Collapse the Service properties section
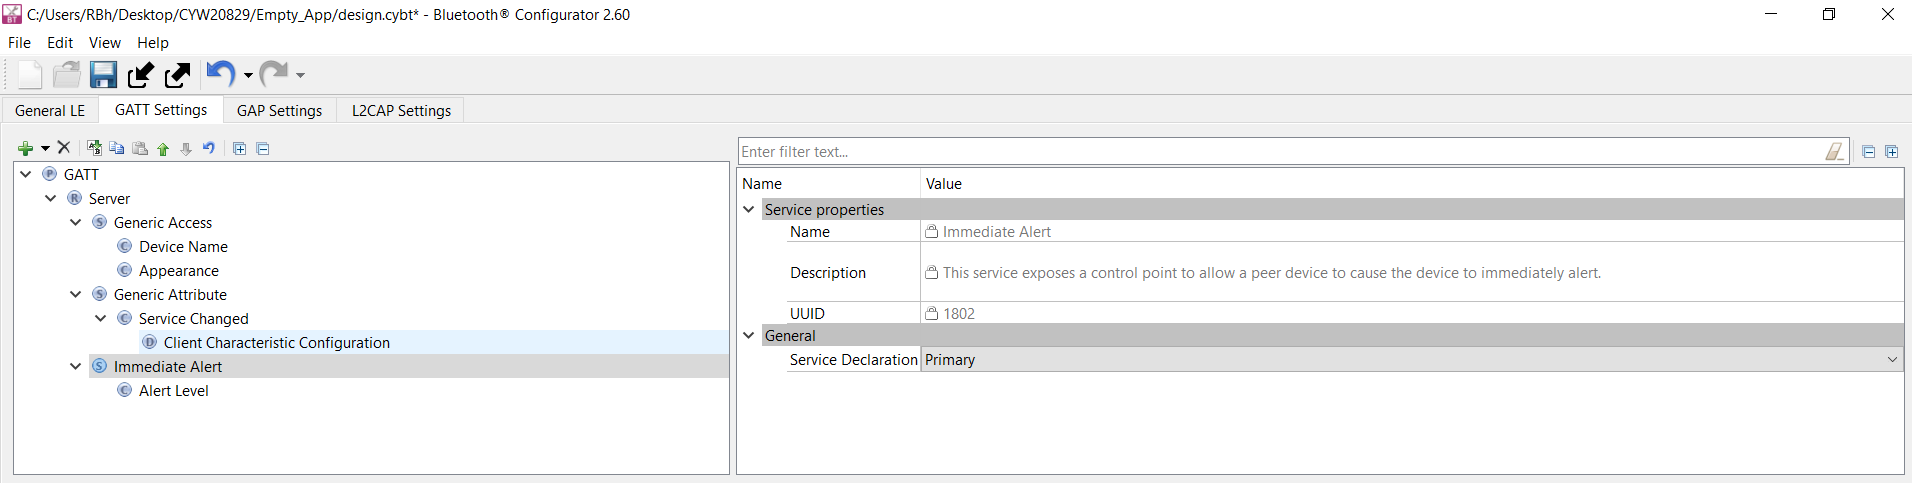The image size is (1912, 483). coord(749,209)
